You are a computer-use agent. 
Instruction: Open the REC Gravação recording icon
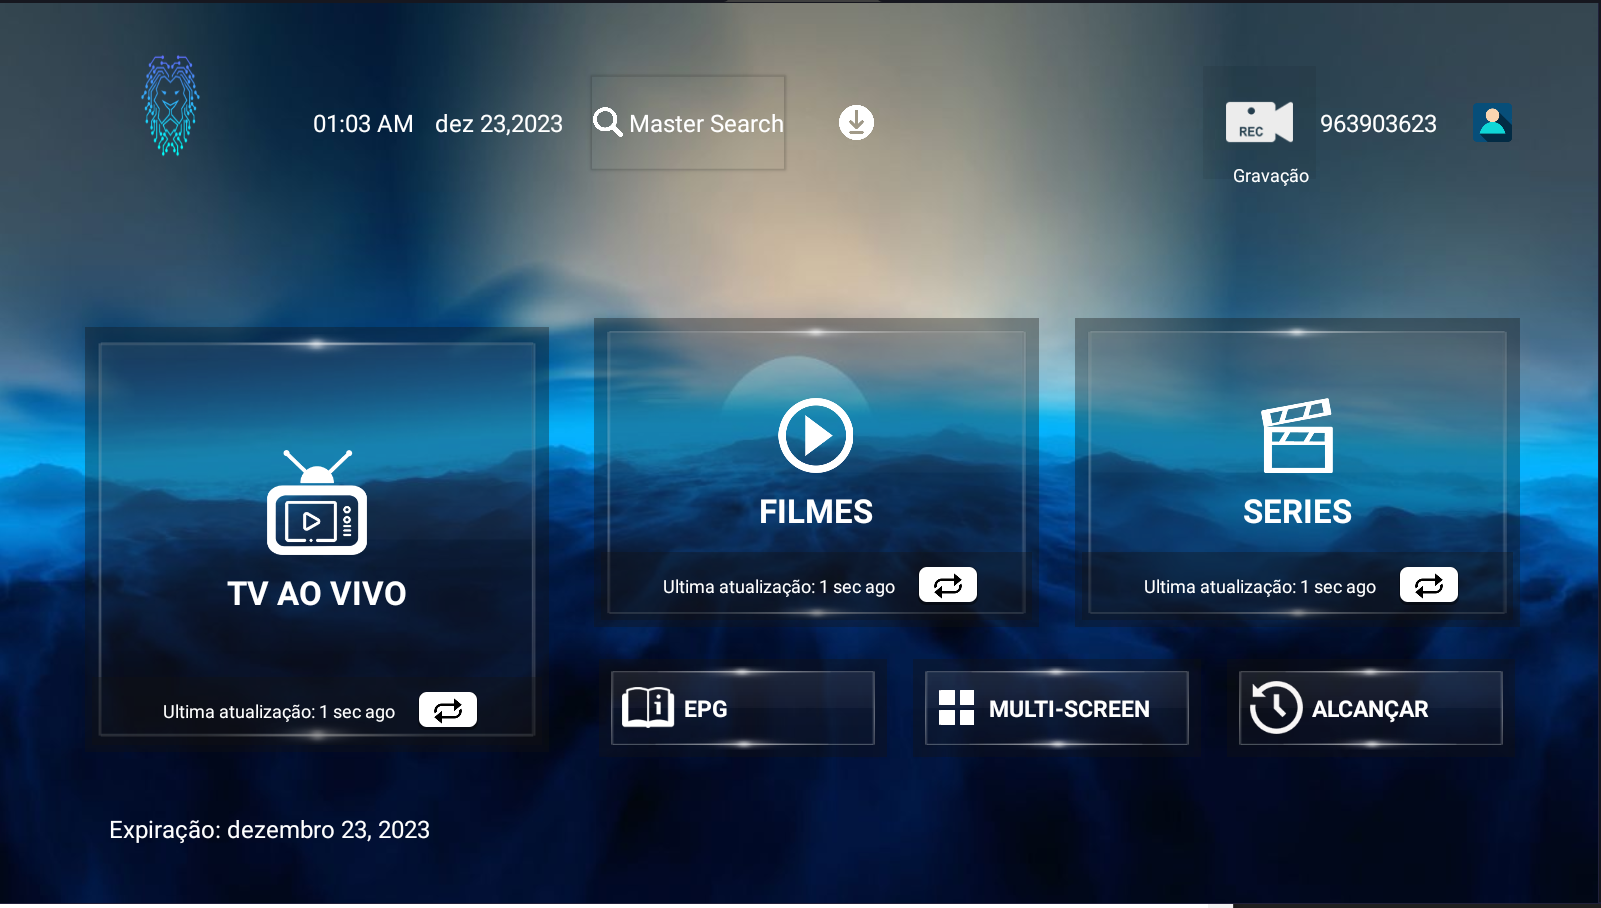(x=1259, y=123)
